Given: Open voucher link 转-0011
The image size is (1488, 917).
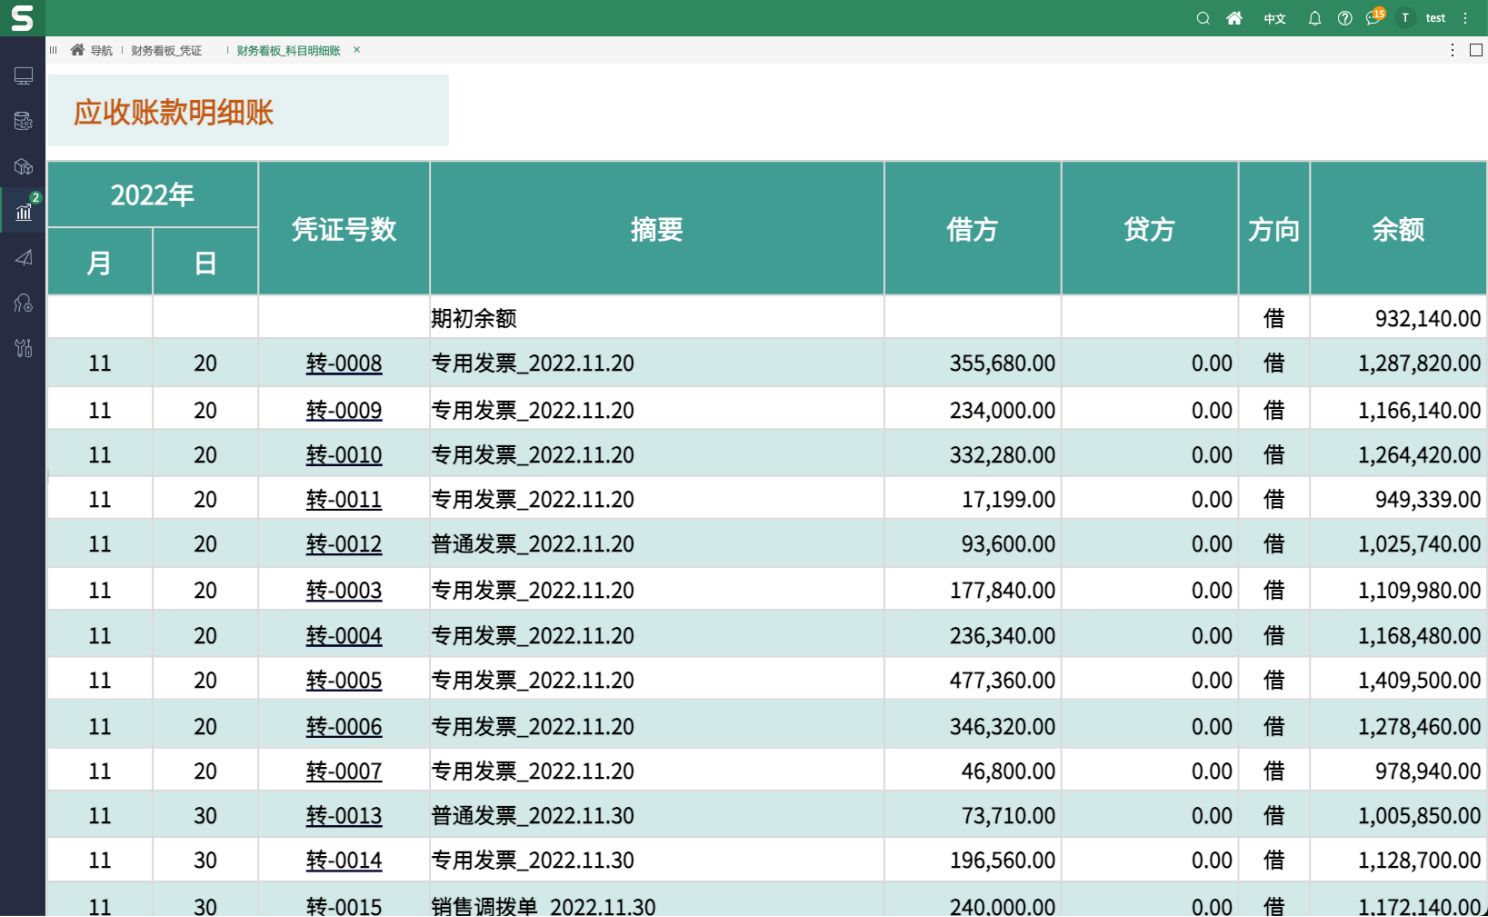Looking at the screenshot, I should (x=344, y=500).
